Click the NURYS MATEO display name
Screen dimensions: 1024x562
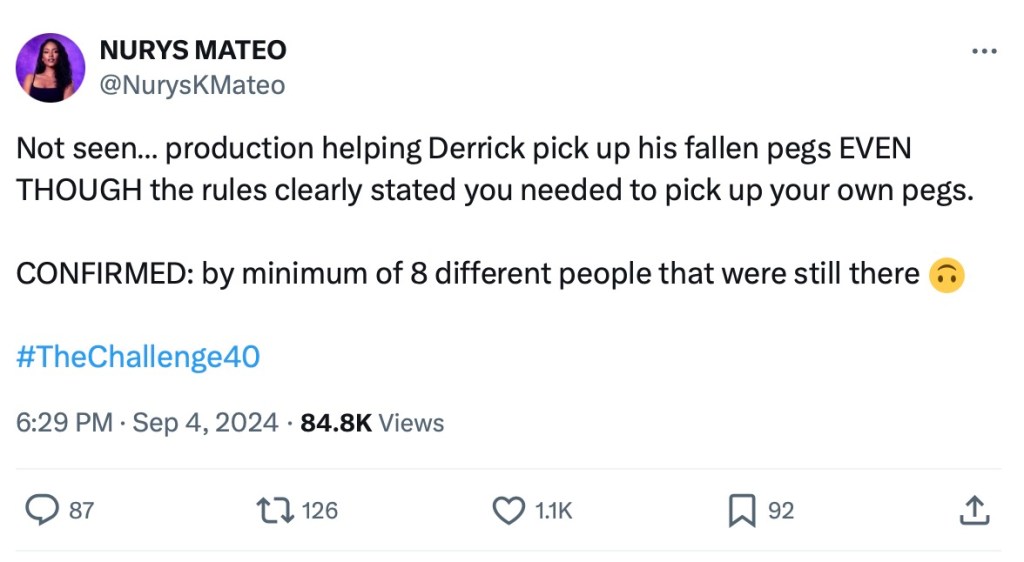(193, 50)
